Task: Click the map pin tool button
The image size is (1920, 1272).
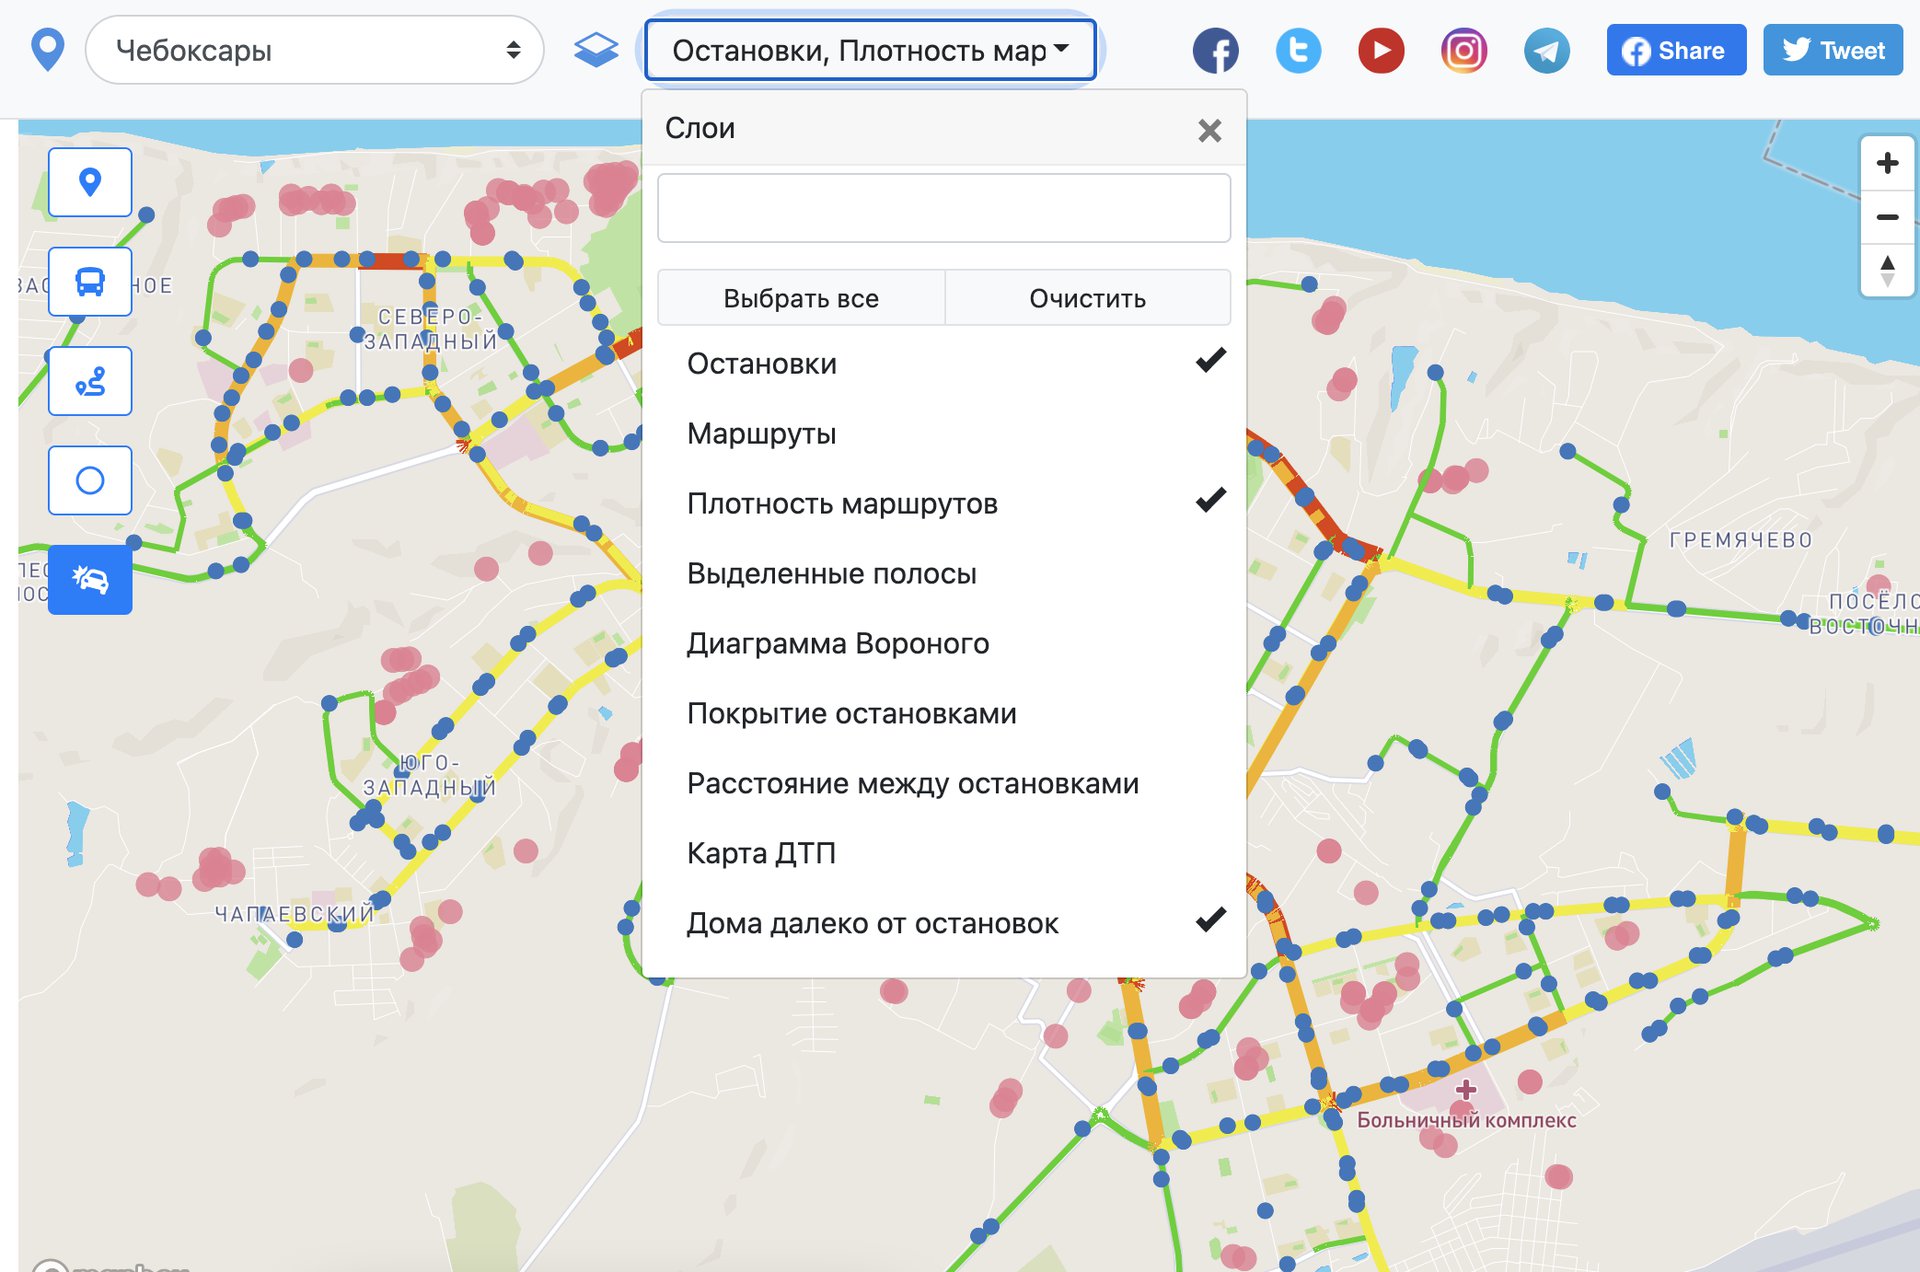Action: (x=90, y=182)
